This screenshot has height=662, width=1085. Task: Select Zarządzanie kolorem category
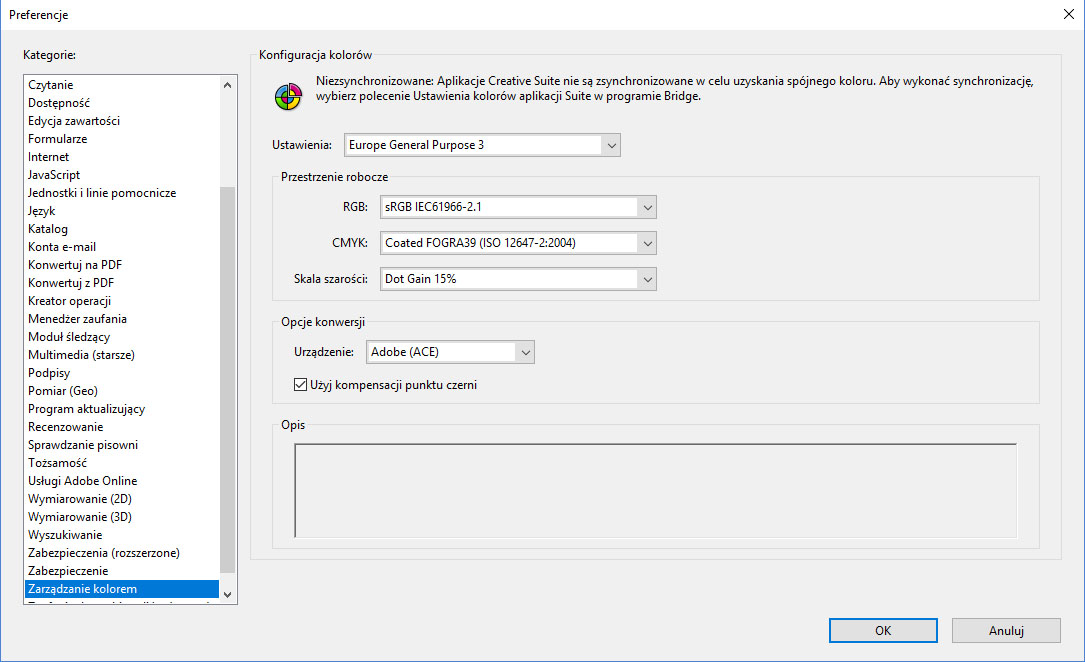[x=122, y=589]
